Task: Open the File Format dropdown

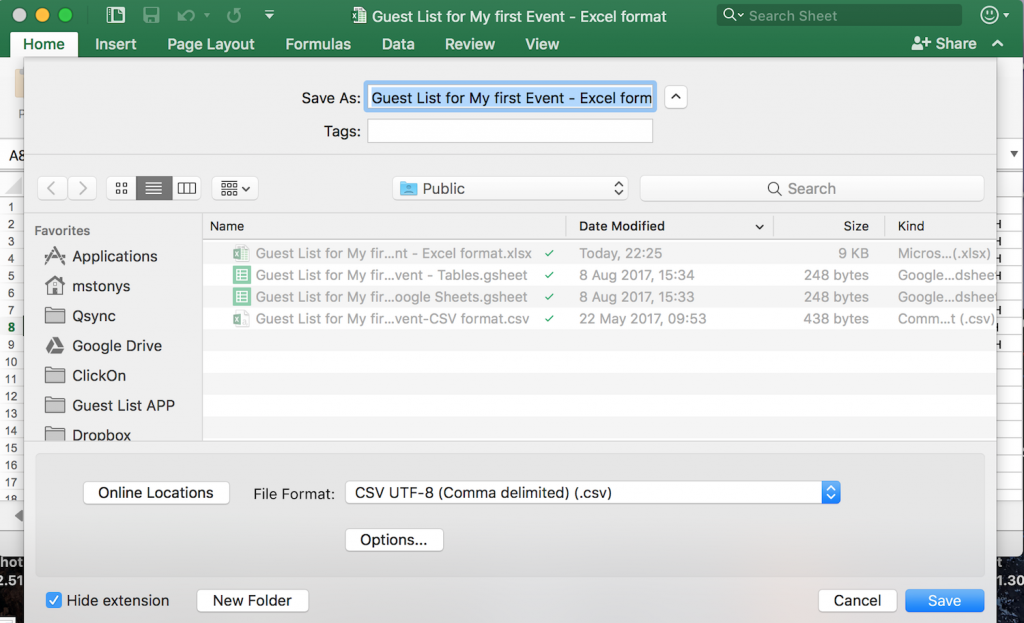Action: click(x=592, y=492)
